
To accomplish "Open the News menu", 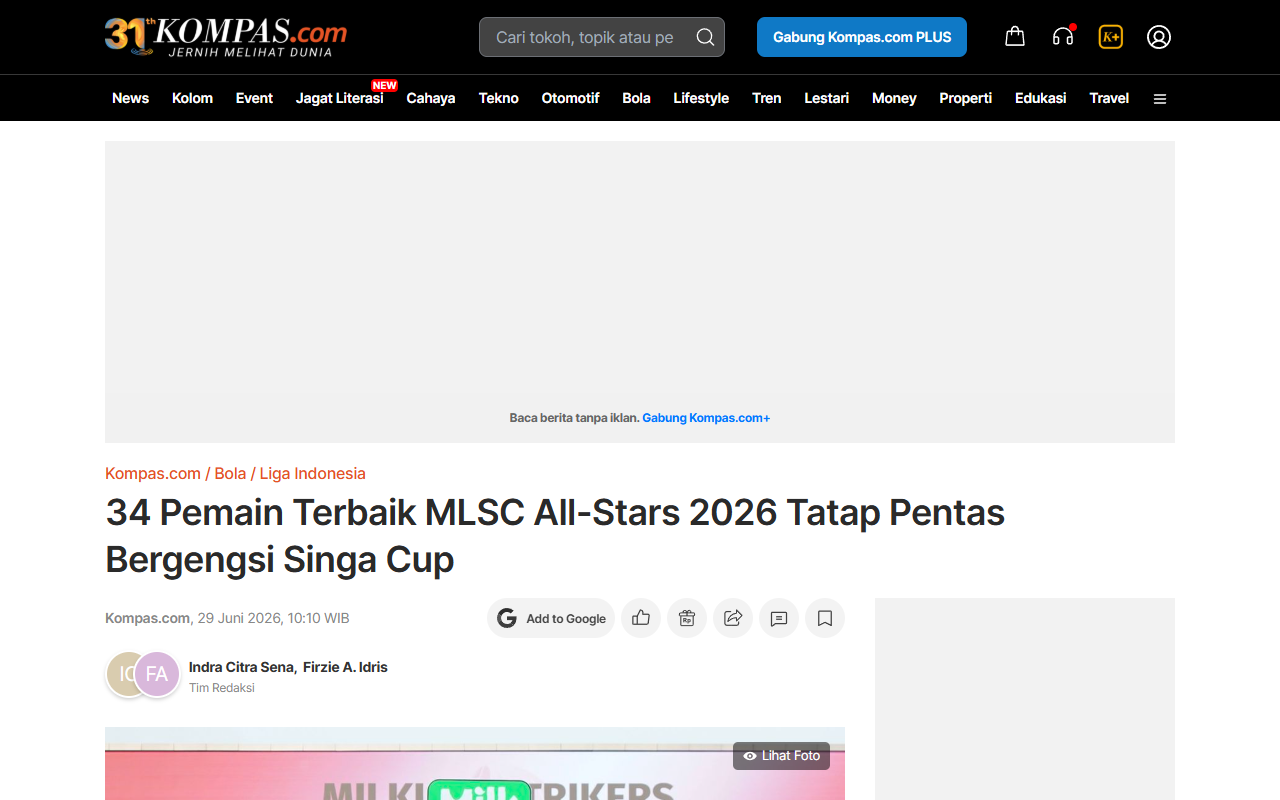I will point(130,98).
